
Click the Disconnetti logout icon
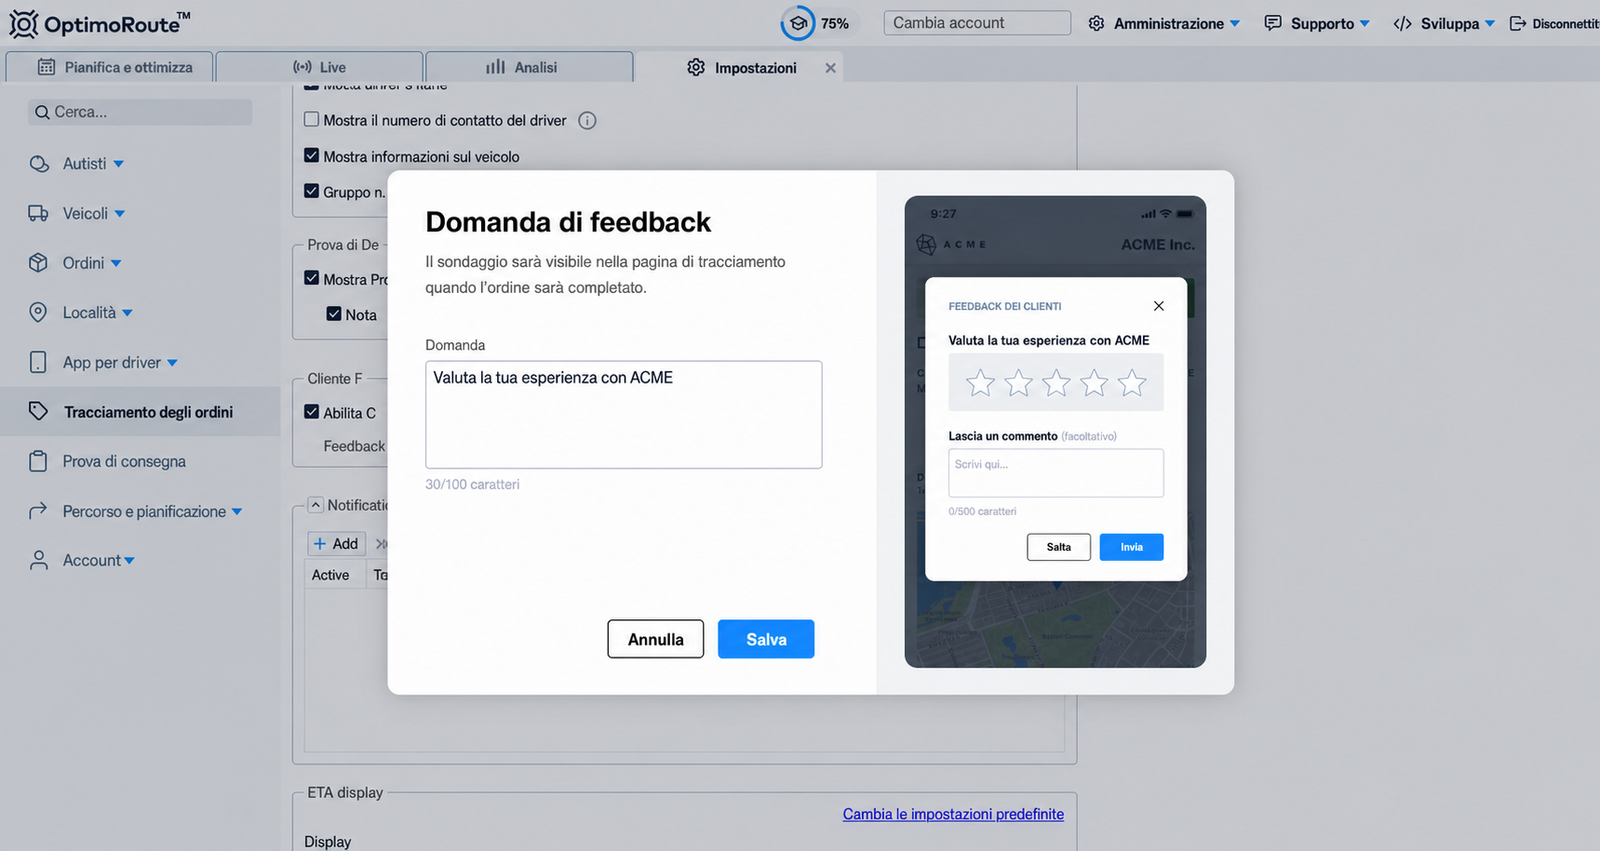tap(1518, 23)
